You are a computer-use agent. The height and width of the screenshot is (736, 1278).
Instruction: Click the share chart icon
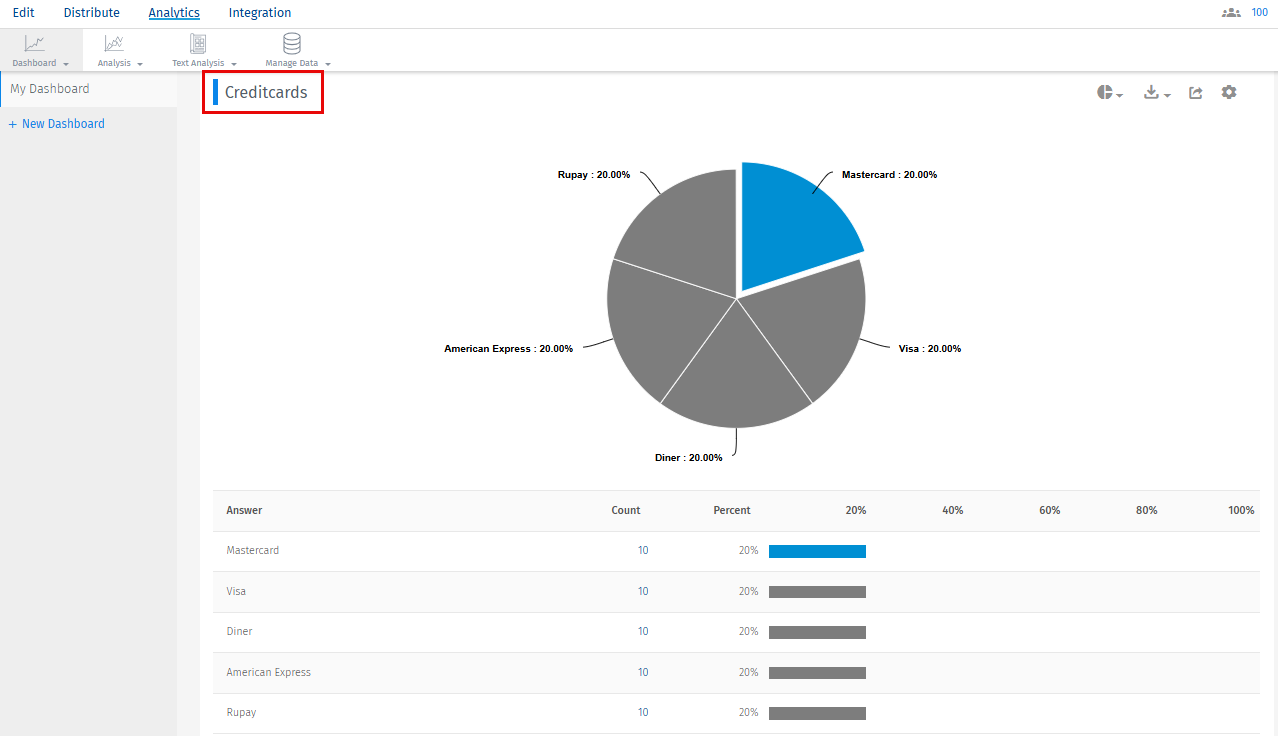pyautogui.click(x=1195, y=92)
